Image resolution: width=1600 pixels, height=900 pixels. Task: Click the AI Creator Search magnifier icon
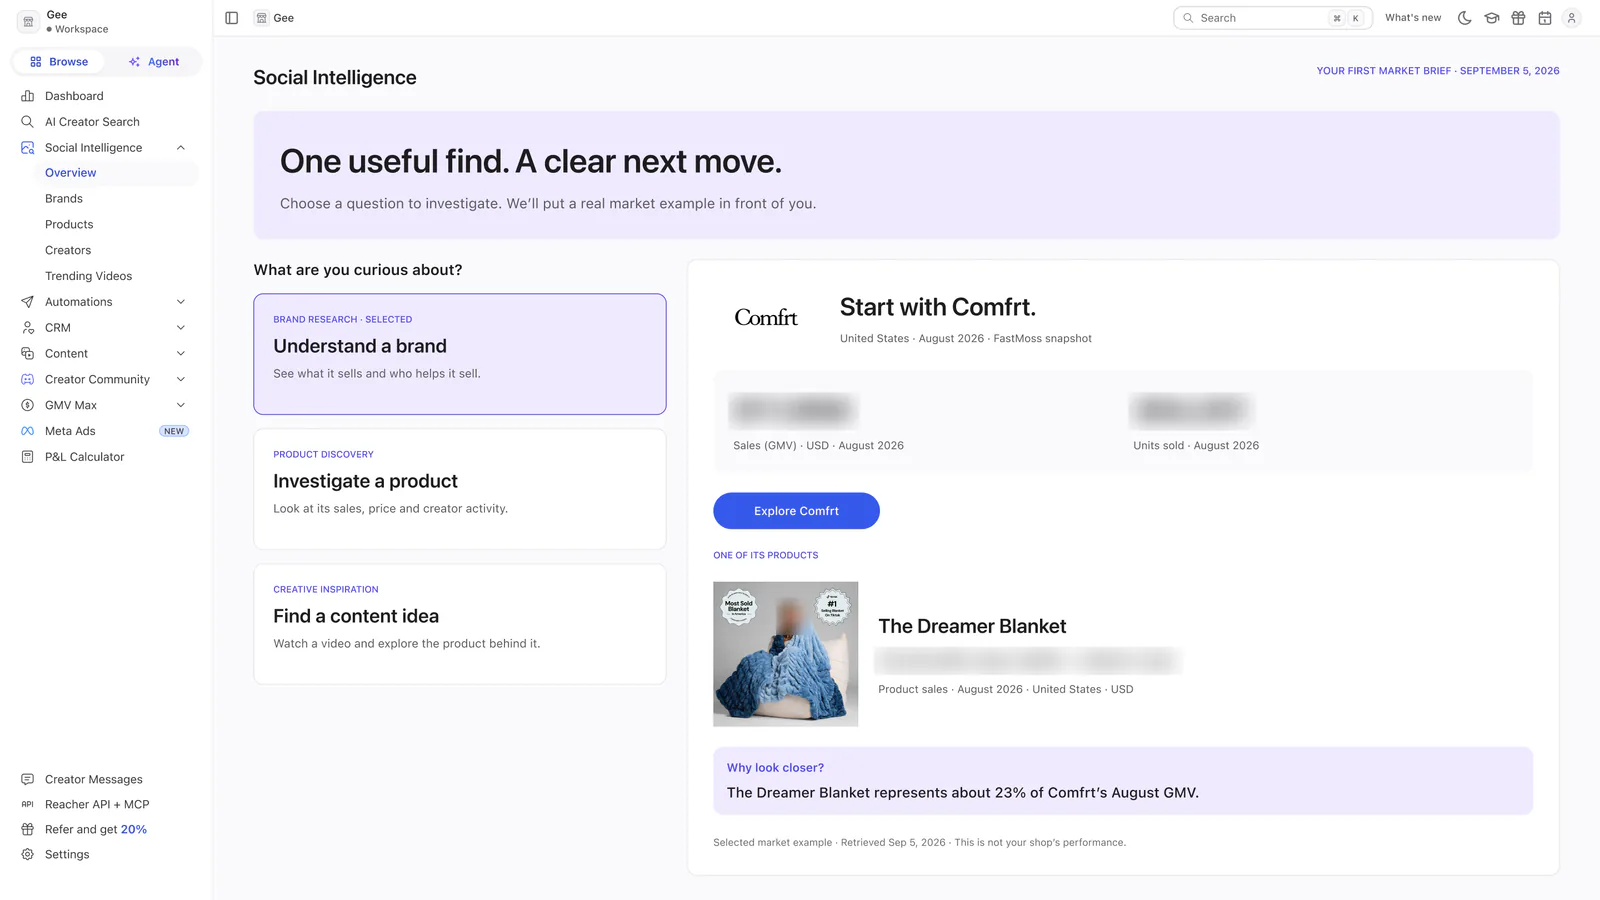[x=28, y=122]
